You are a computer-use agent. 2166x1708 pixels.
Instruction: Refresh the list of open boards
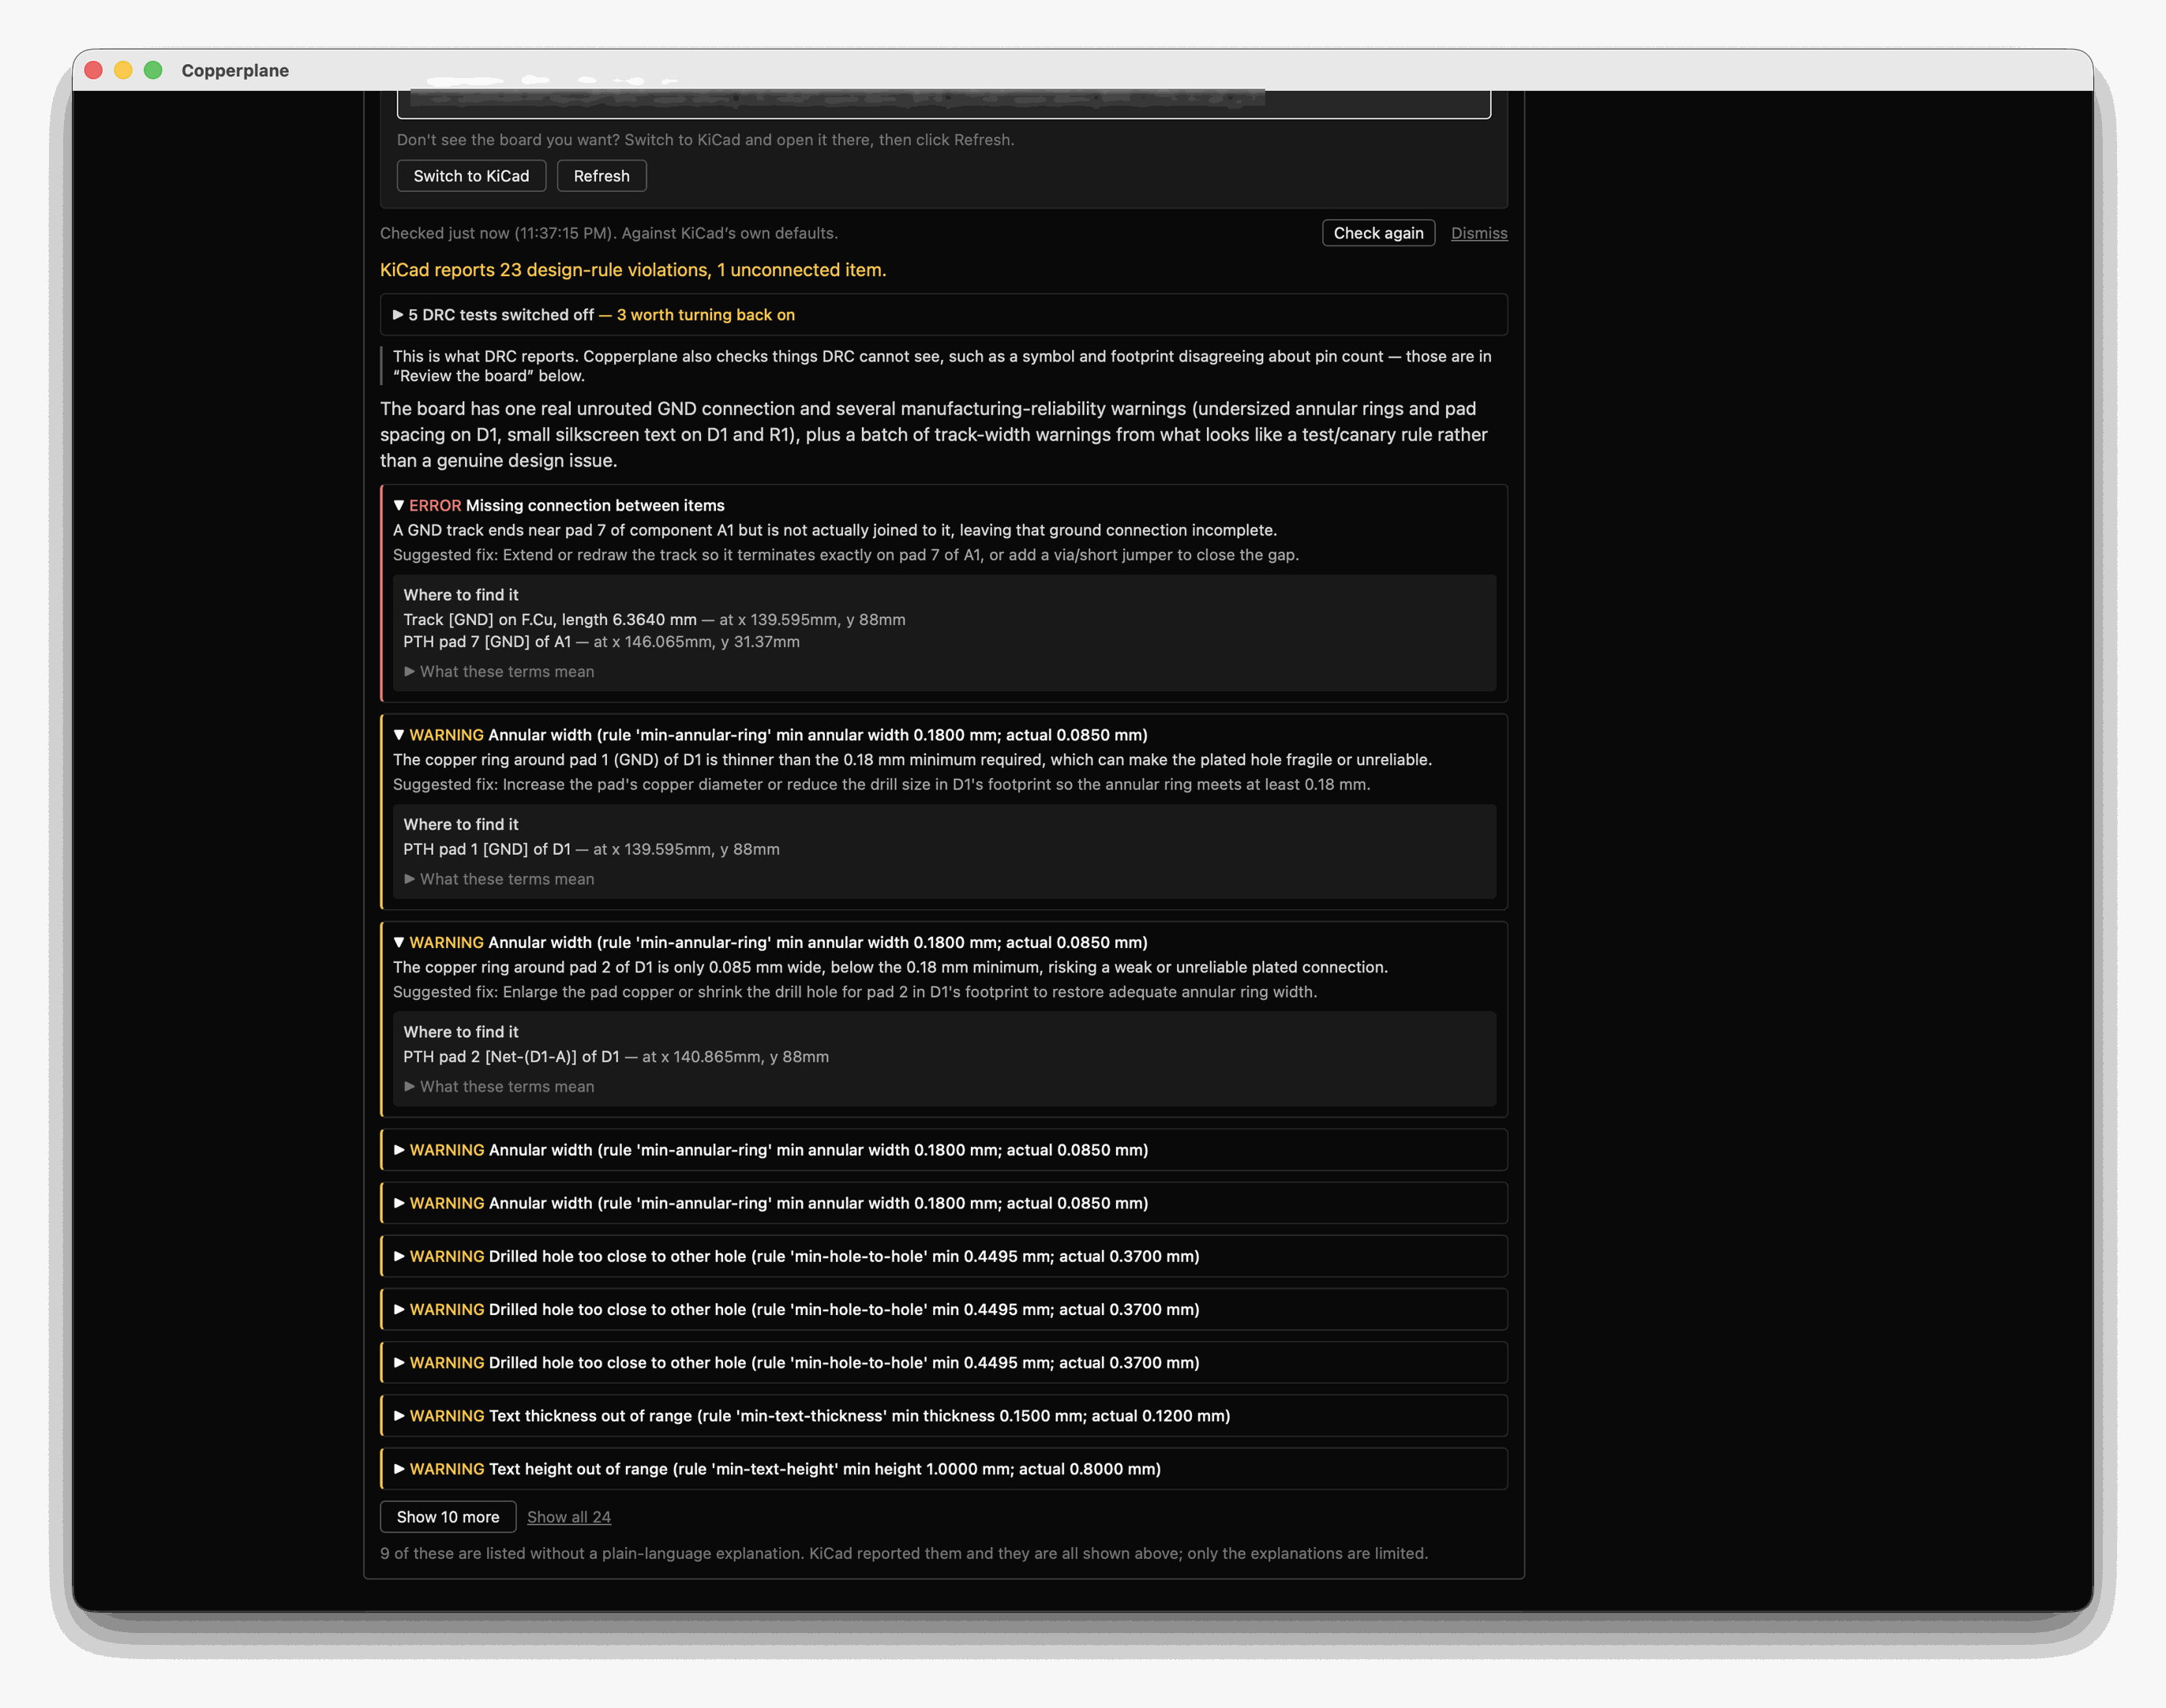click(601, 176)
